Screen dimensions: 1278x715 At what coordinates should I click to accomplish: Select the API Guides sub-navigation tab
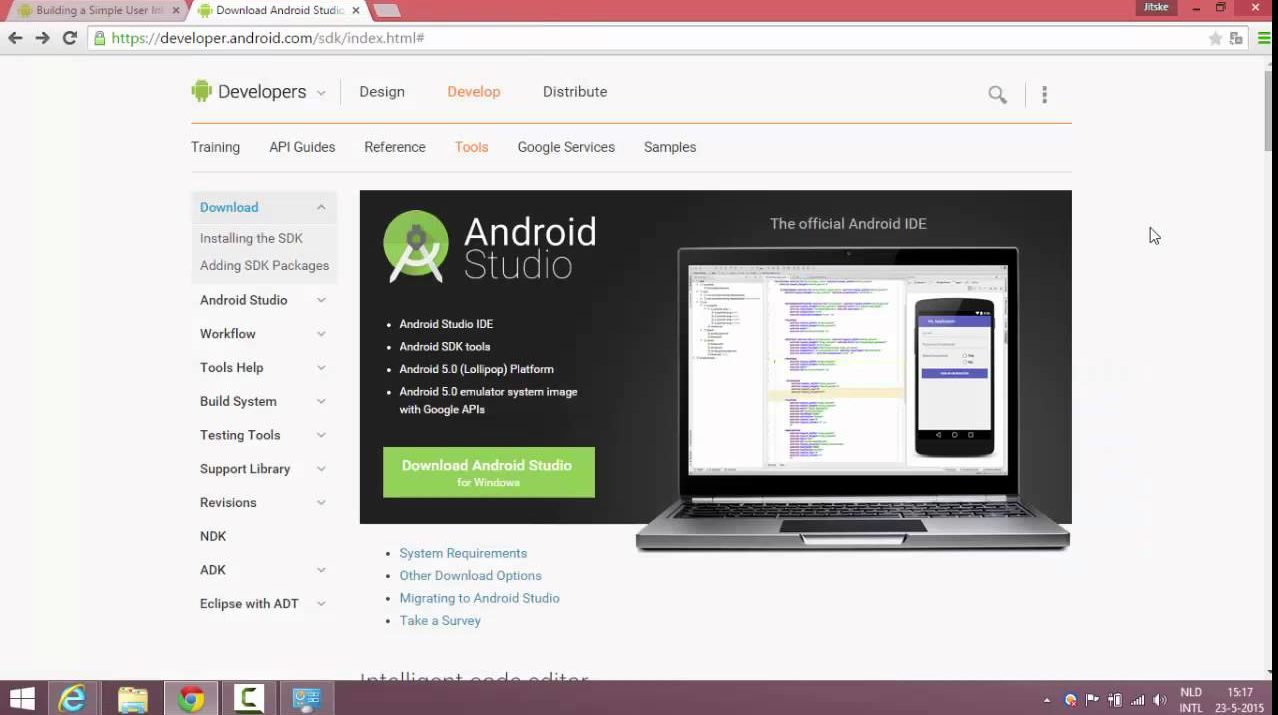[x=302, y=147]
